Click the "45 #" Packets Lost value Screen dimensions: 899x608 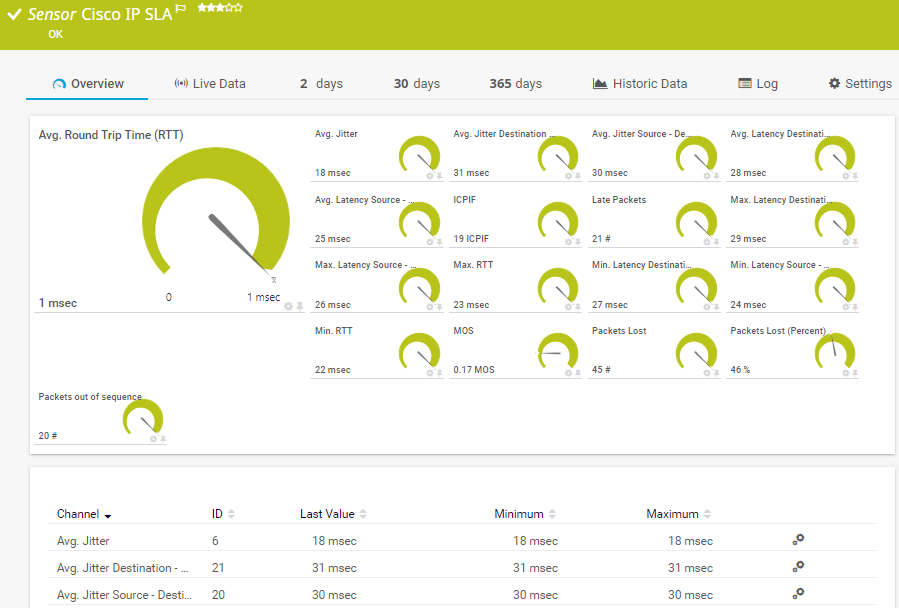tap(601, 370)
